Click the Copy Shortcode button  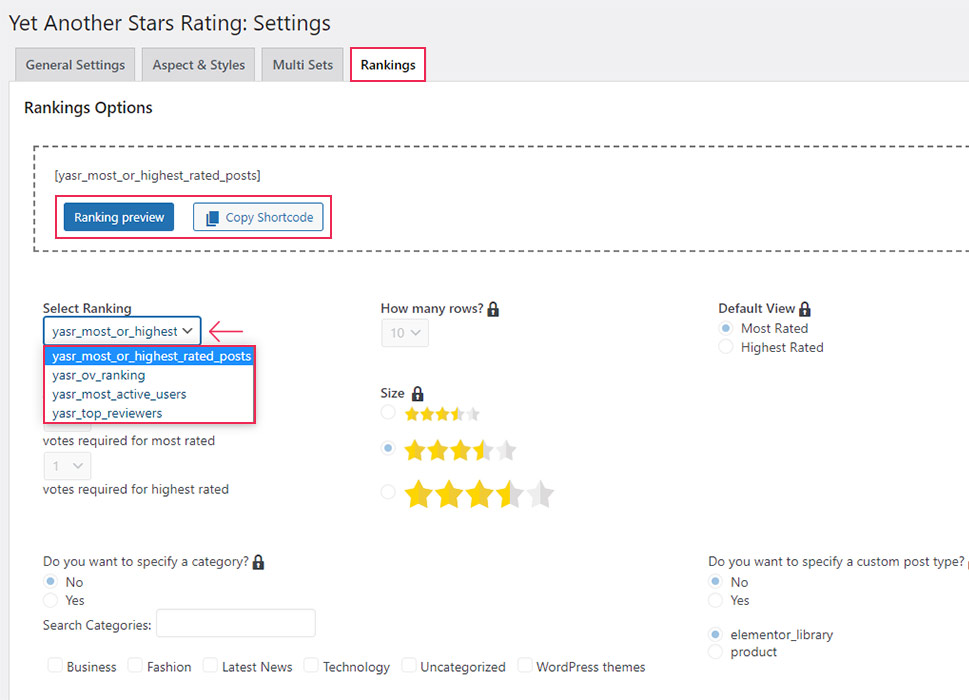(258, 217)
